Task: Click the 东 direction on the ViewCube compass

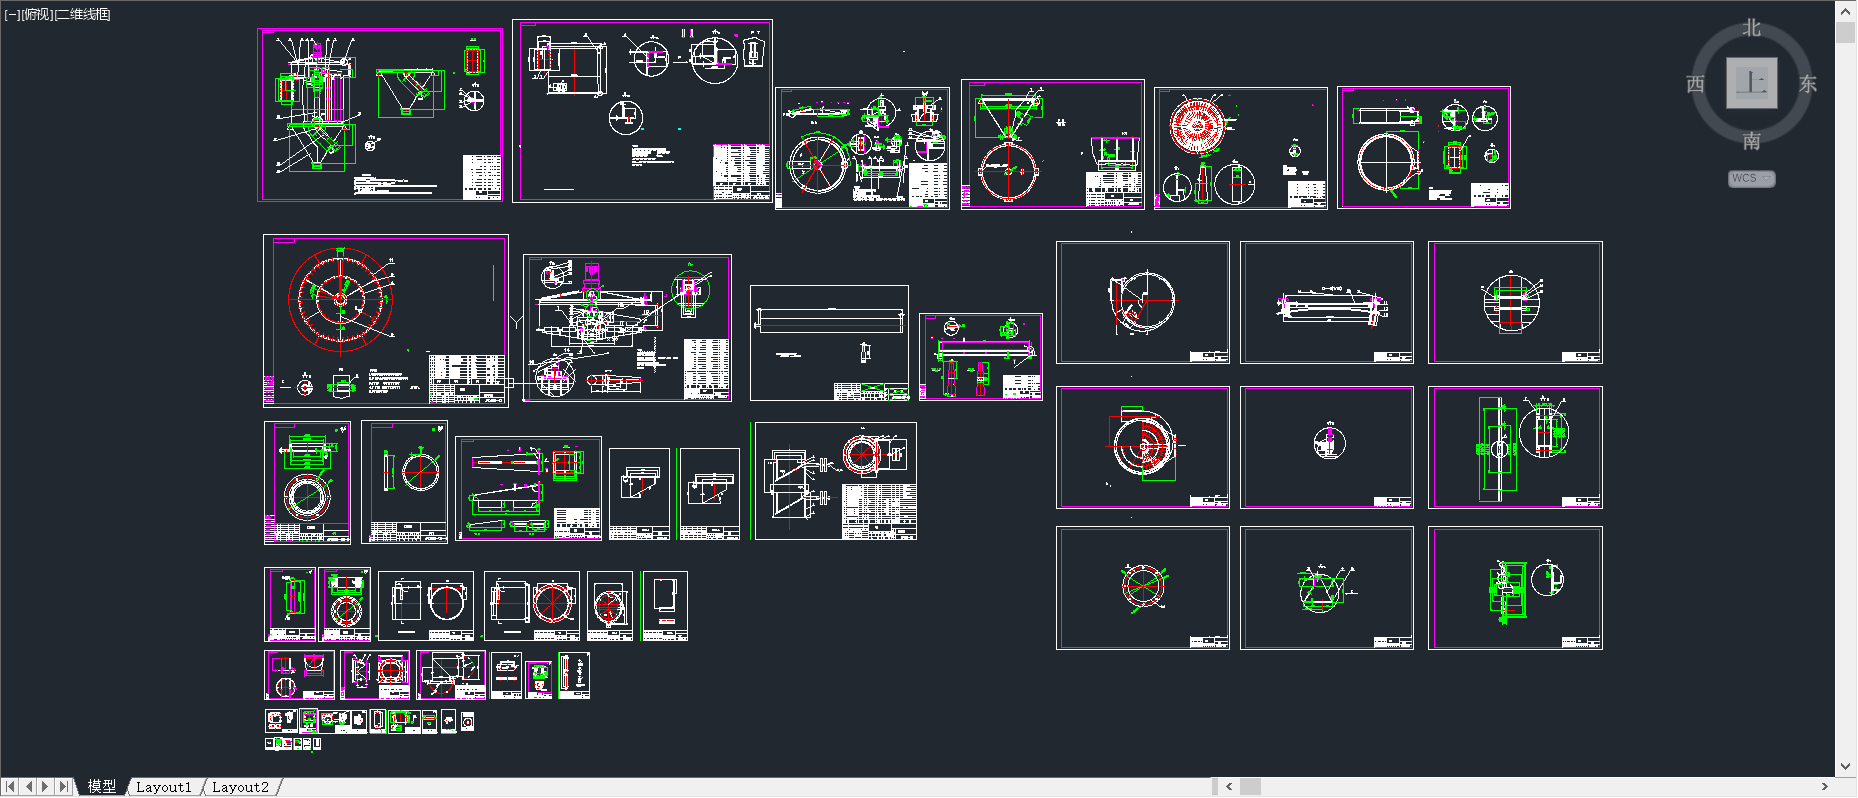Action: click(1808, 84)
